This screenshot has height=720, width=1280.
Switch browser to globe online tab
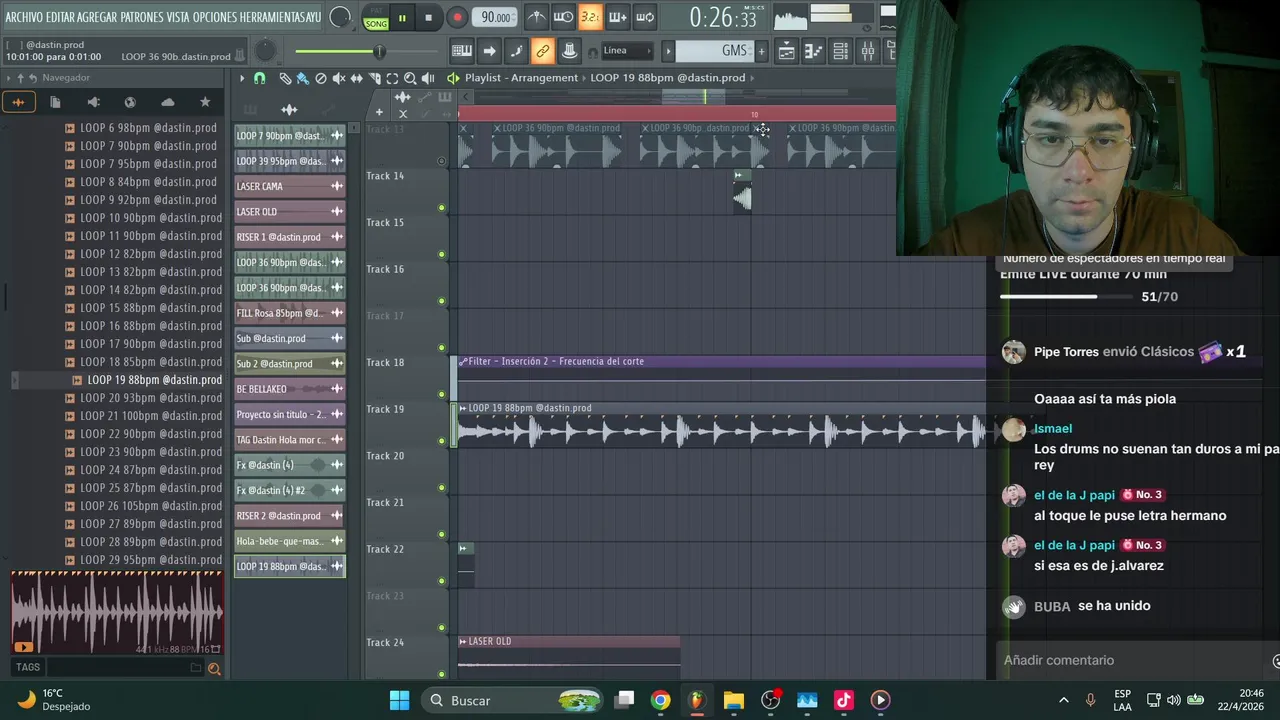[x=130, y=102]
